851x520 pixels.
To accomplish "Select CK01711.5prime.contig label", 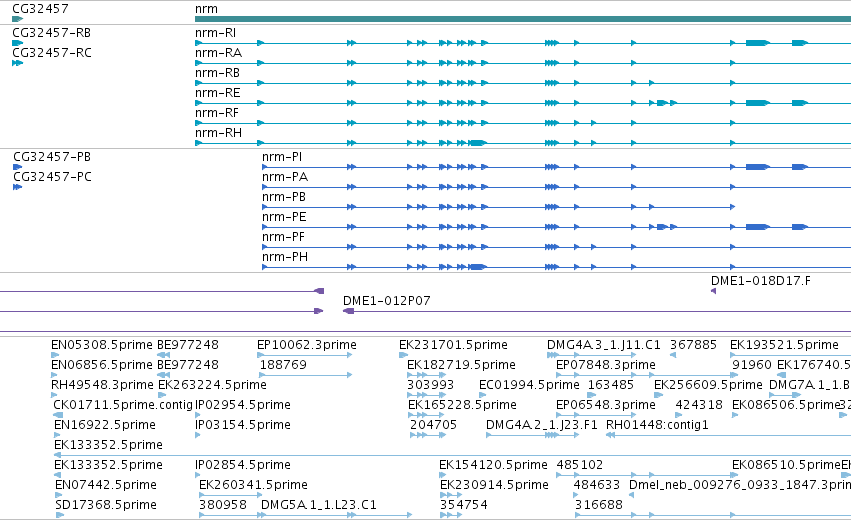I will 123,405.
